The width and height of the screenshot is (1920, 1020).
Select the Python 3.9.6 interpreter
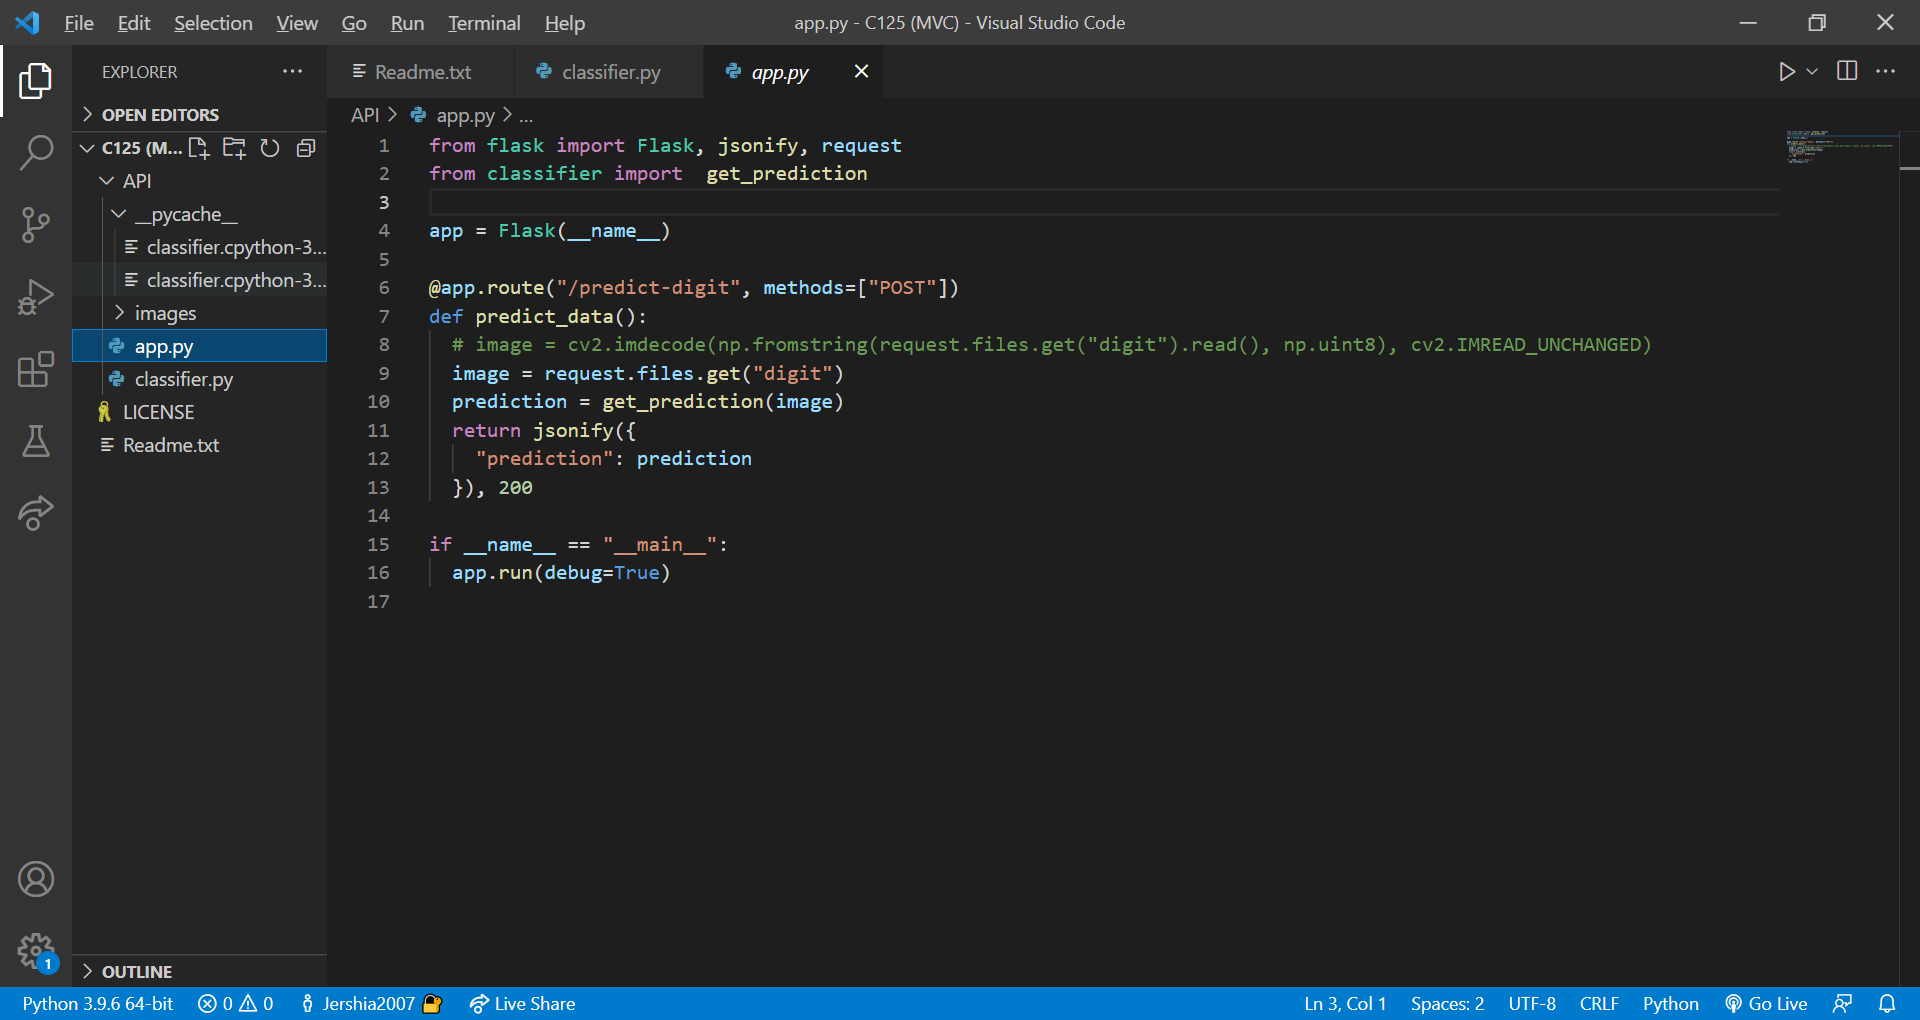point(96,1003)
